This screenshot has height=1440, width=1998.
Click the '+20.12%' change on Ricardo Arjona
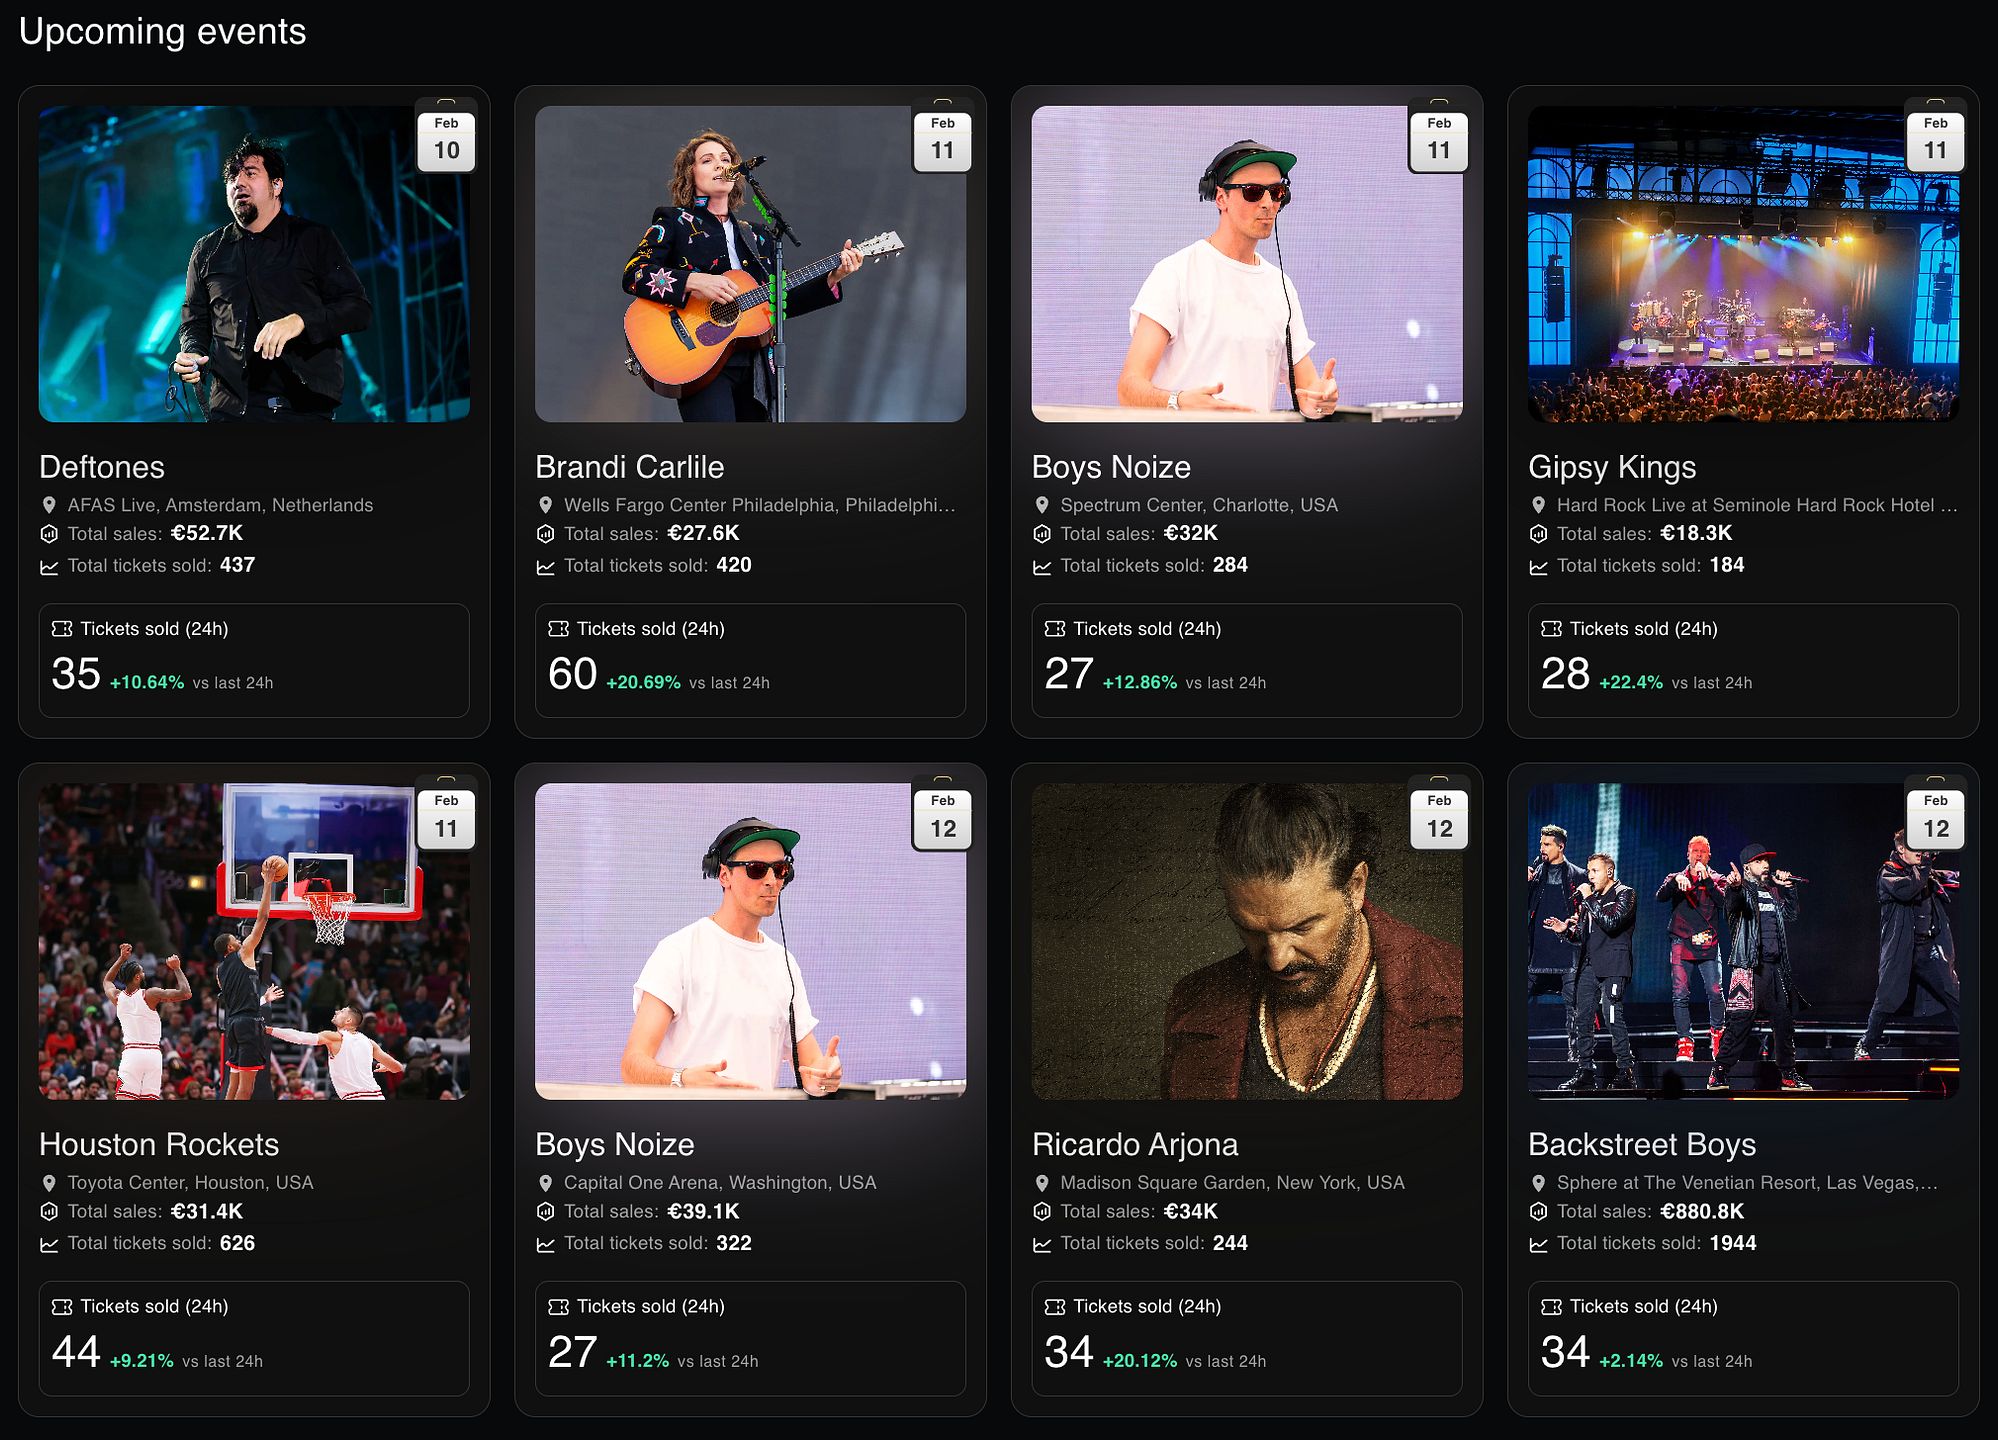point(1140,1361)
